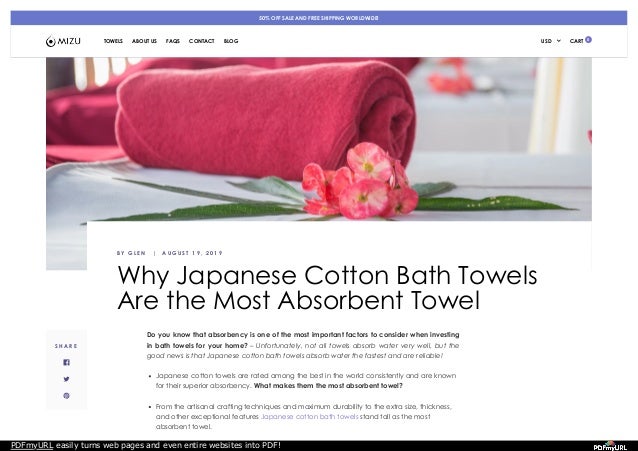Click the author name Glen

point(137,253)
